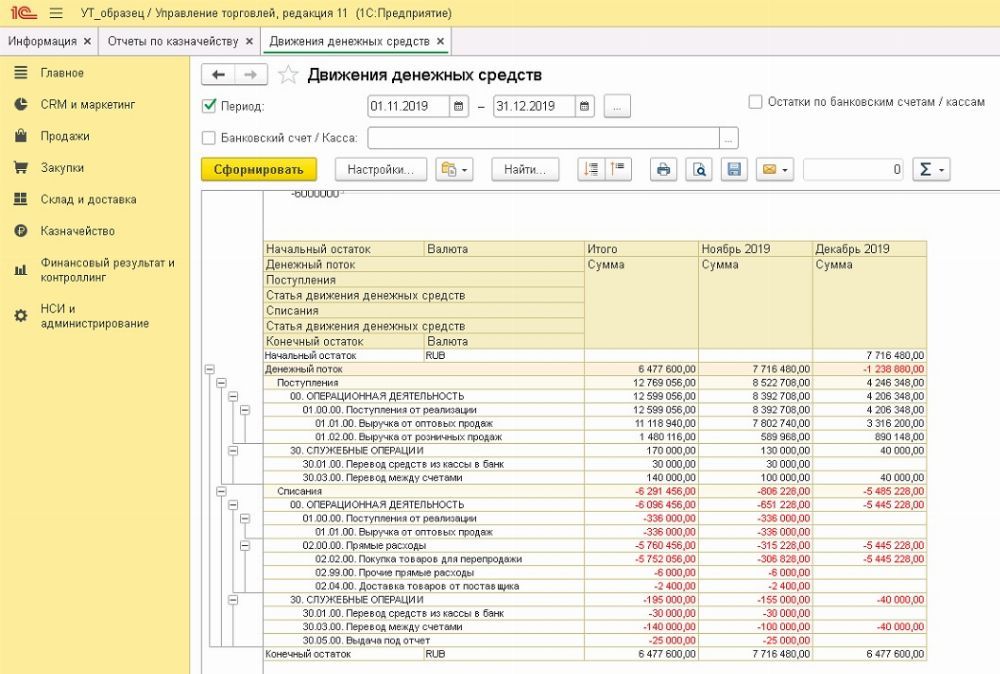This screenshot has height=674, width=1000.
Task: Check Остатки по банковским счетам / кассам
Action: (755, 102)
